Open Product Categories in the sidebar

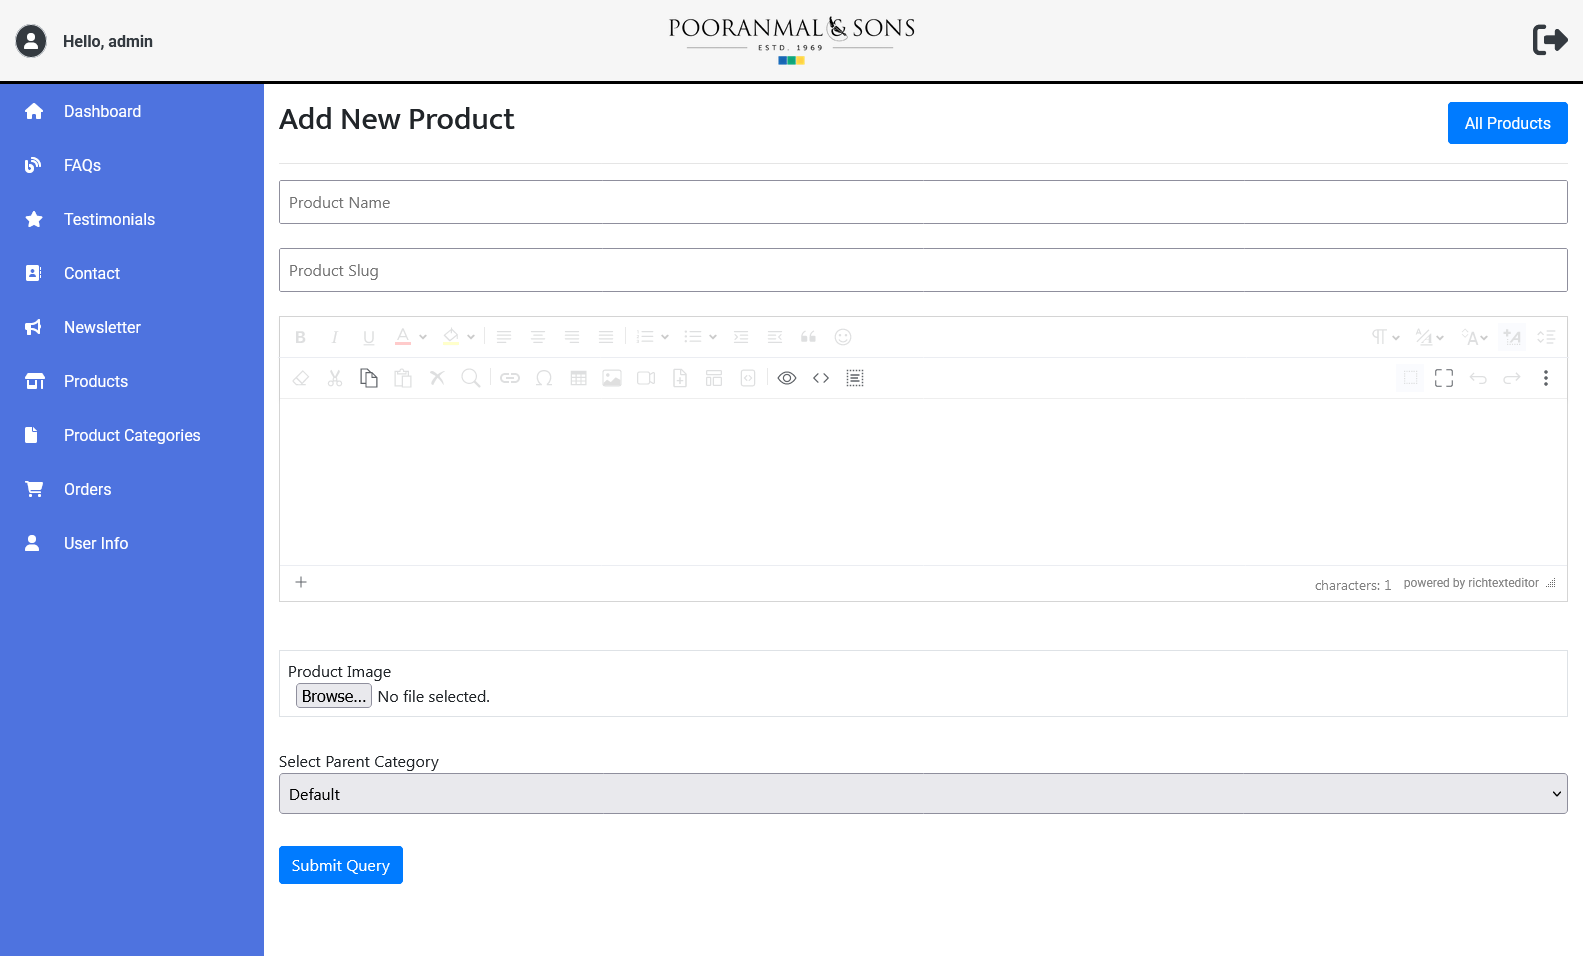(x=132, y=435)
